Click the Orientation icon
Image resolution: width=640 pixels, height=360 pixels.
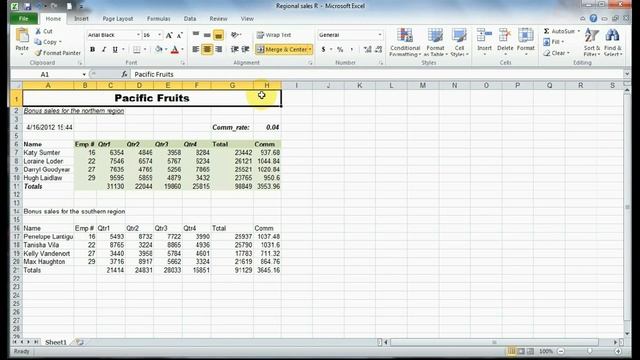[235, 35]
